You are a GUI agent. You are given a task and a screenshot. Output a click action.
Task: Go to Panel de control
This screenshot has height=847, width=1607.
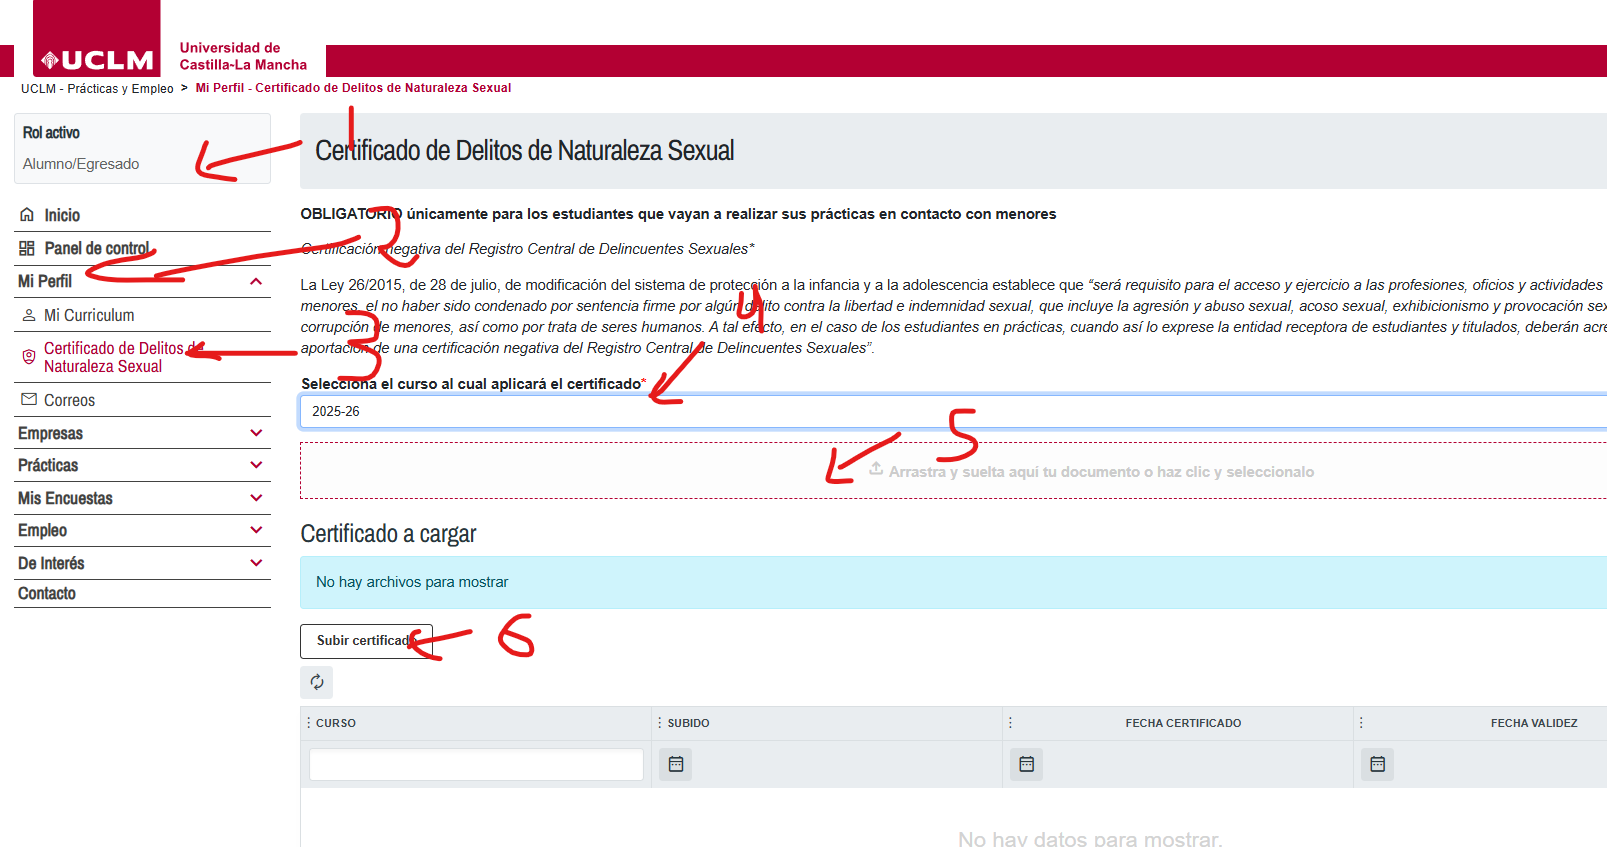96,248
